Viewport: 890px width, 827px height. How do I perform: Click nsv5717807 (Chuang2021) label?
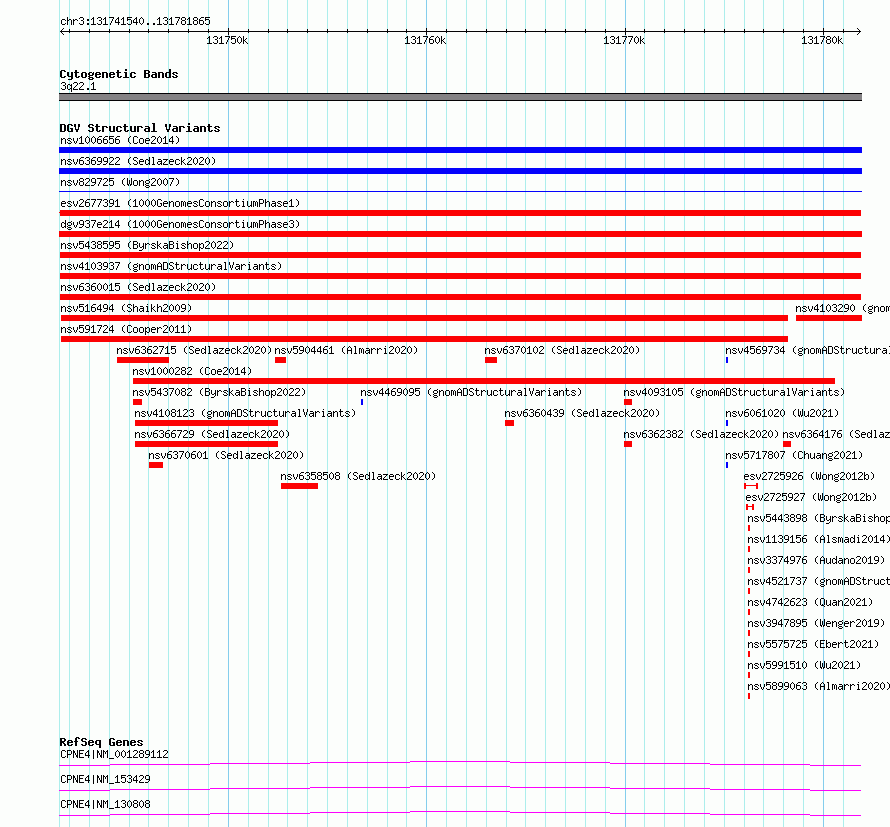(794, 455)
